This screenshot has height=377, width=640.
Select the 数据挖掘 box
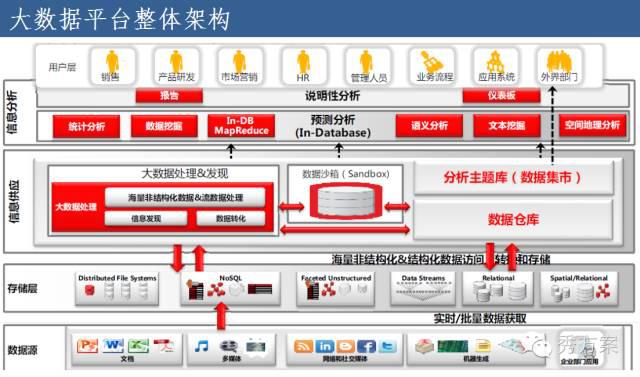[164, 126]
